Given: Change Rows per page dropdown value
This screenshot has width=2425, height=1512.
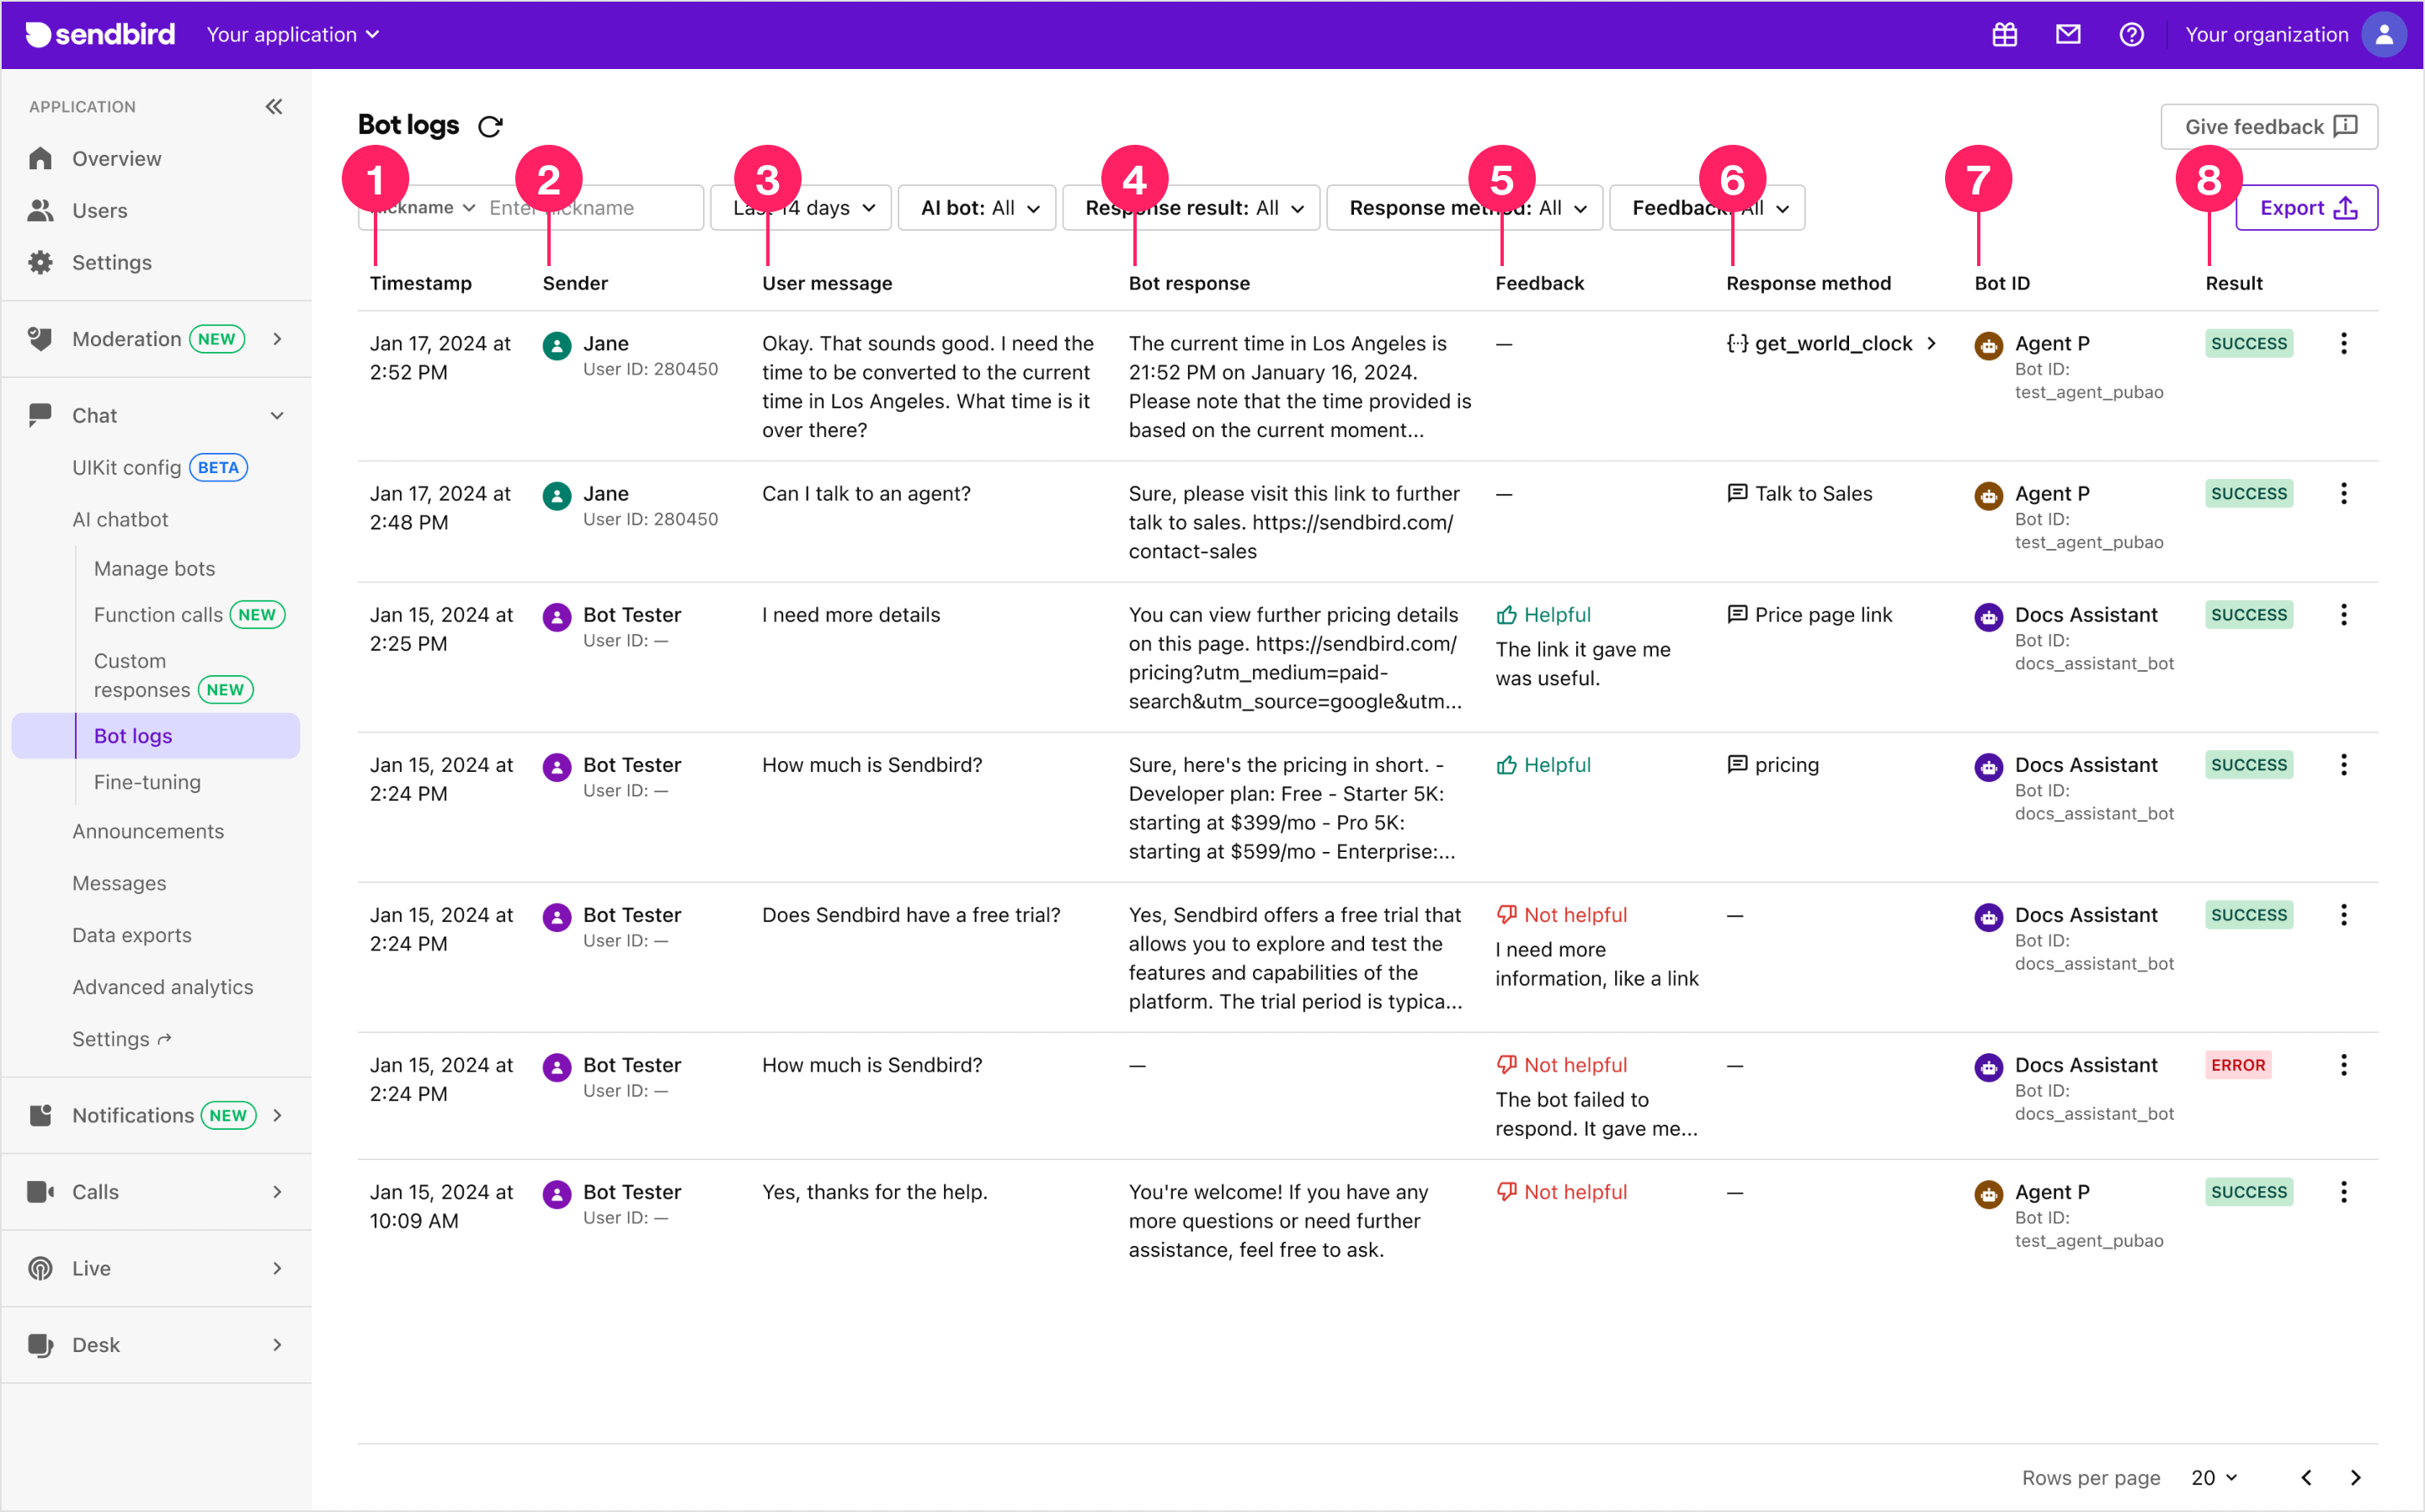Looking at the screenshot, I should click(2213, 1477).
